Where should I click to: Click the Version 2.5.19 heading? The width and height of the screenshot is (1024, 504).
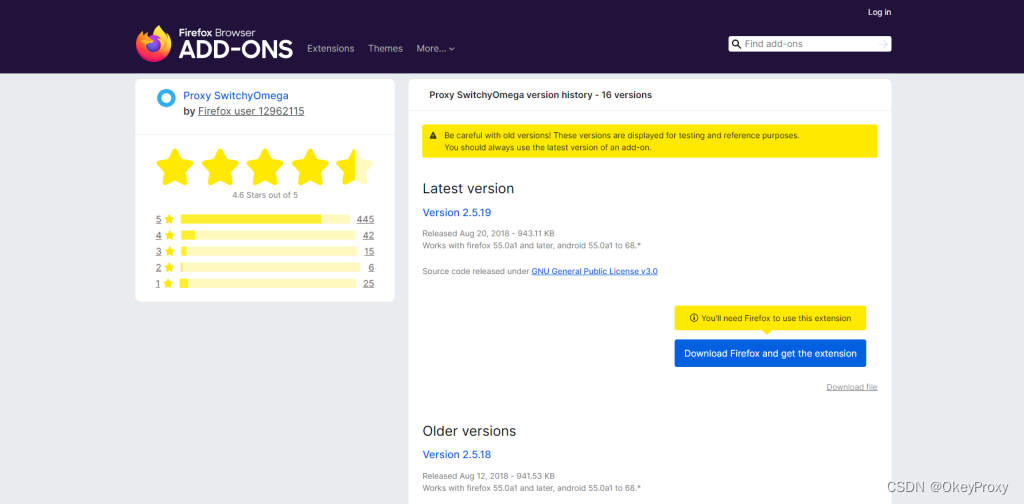[456, 212]
